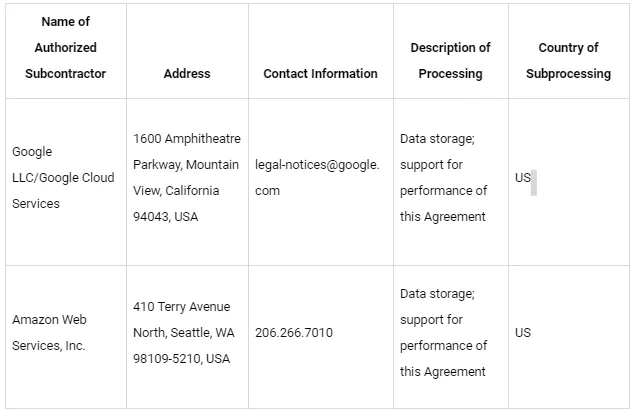The width and height of the screenshot is (634, 410).
Task: Click the Name of Authorized Subcontractor header
Action: (66, 48)
